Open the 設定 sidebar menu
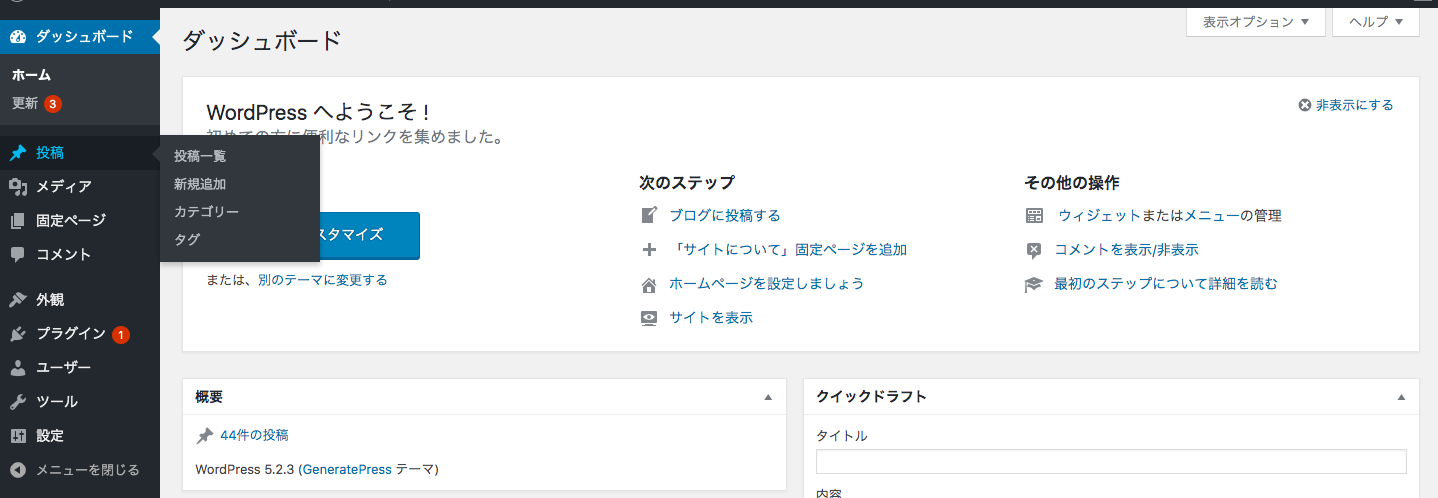1438x498 pixels. [80, 436]
